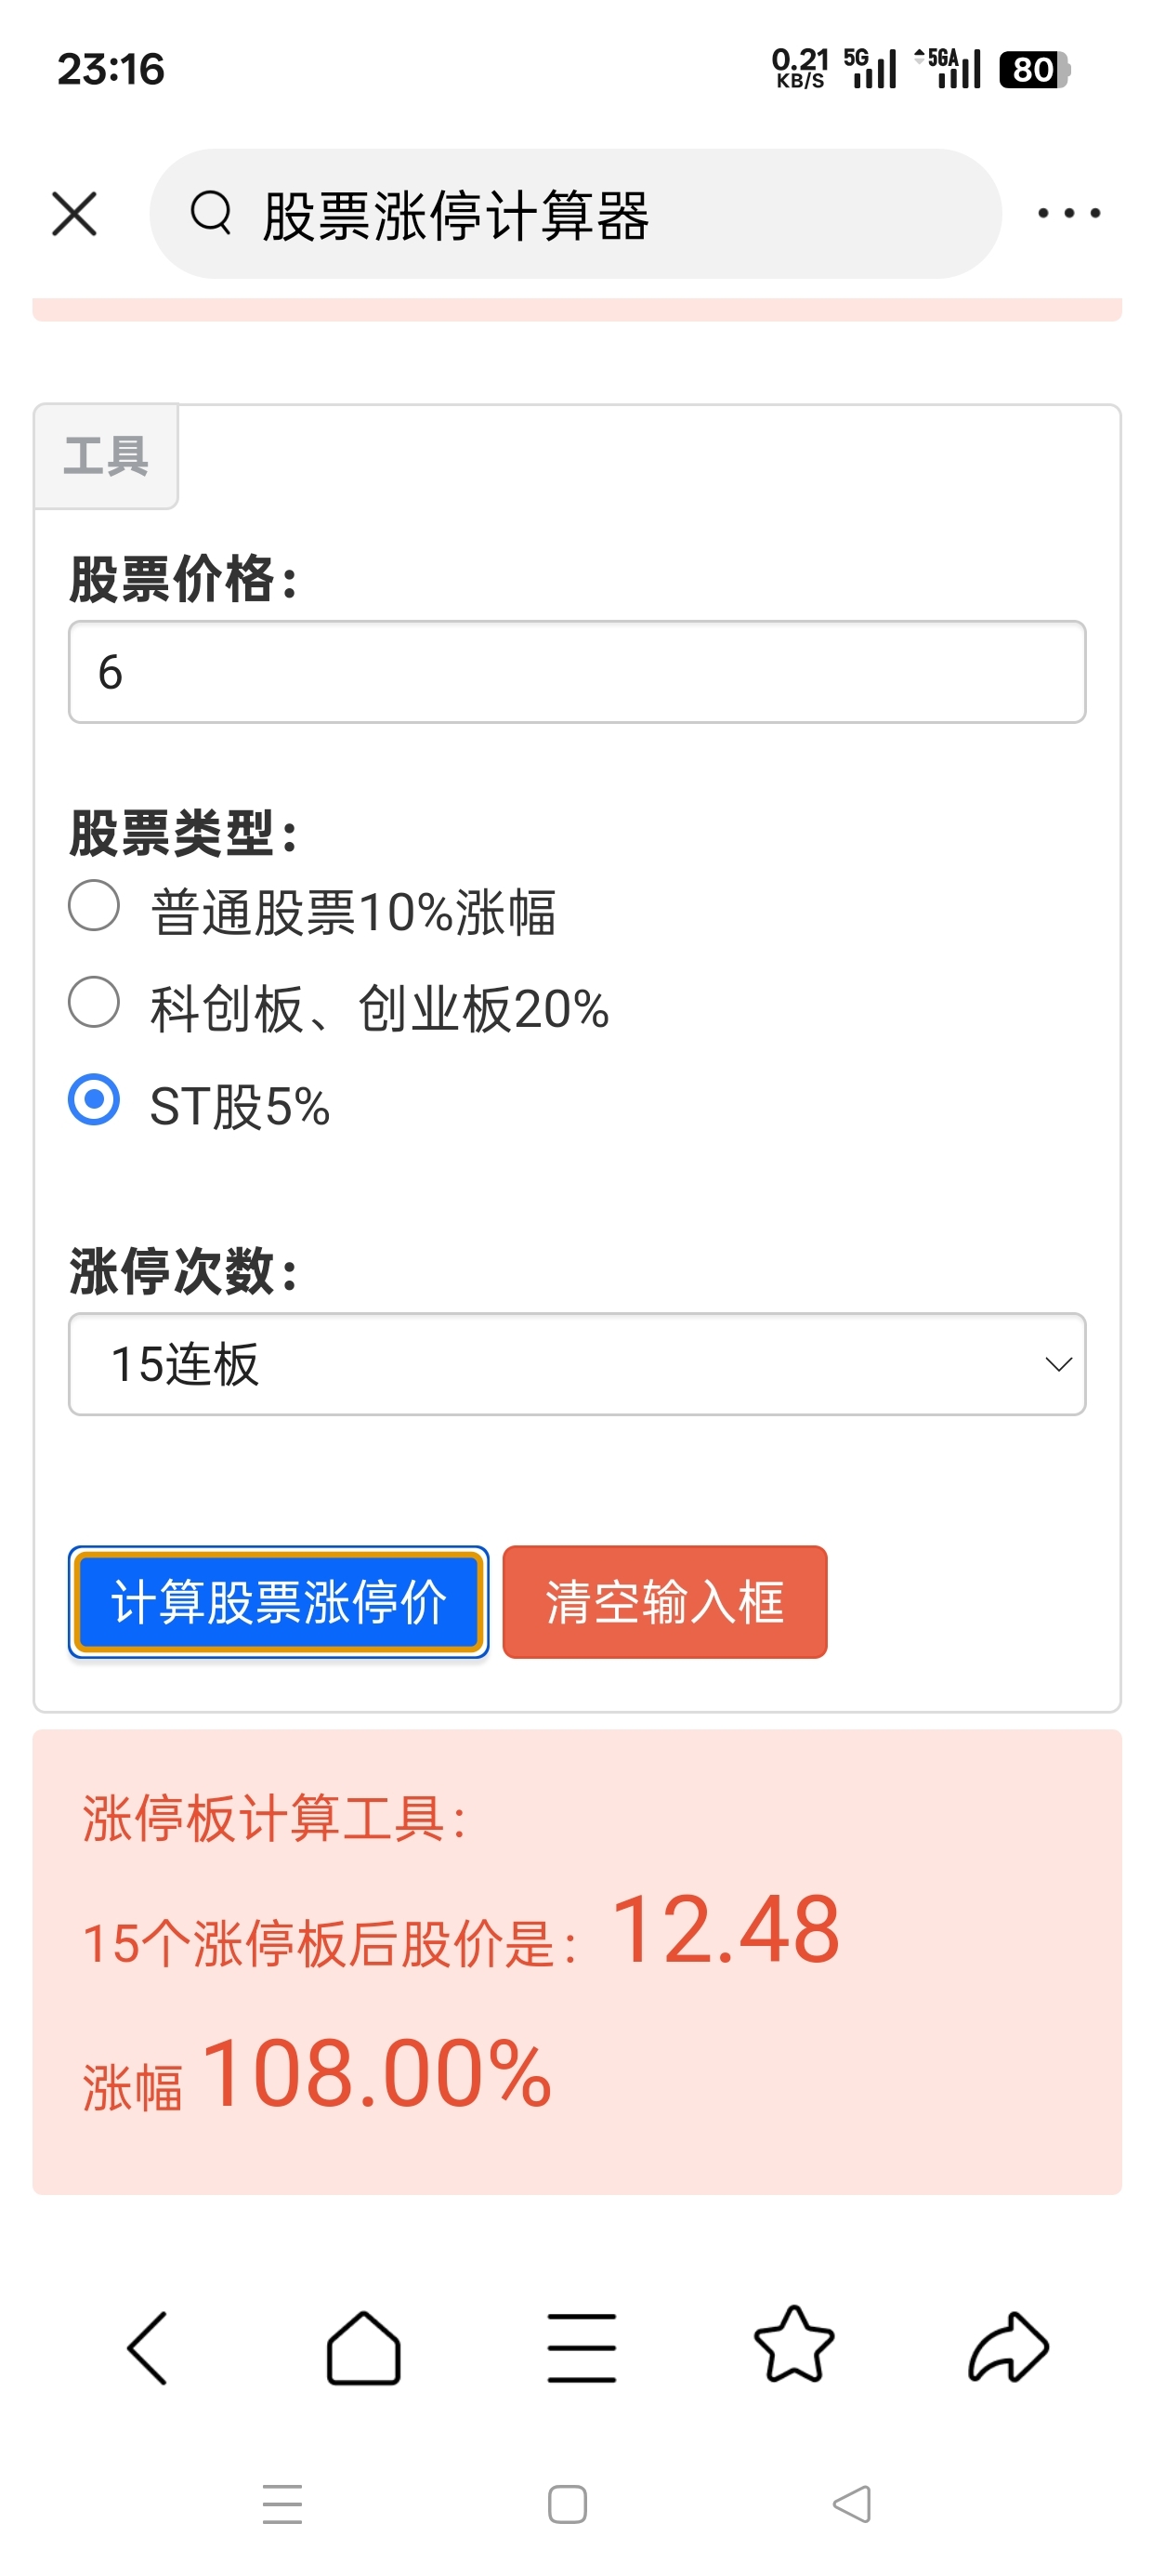Share page with arrow icon
This screenshot has height=2576, width=1152.
click(1008, 2346)
